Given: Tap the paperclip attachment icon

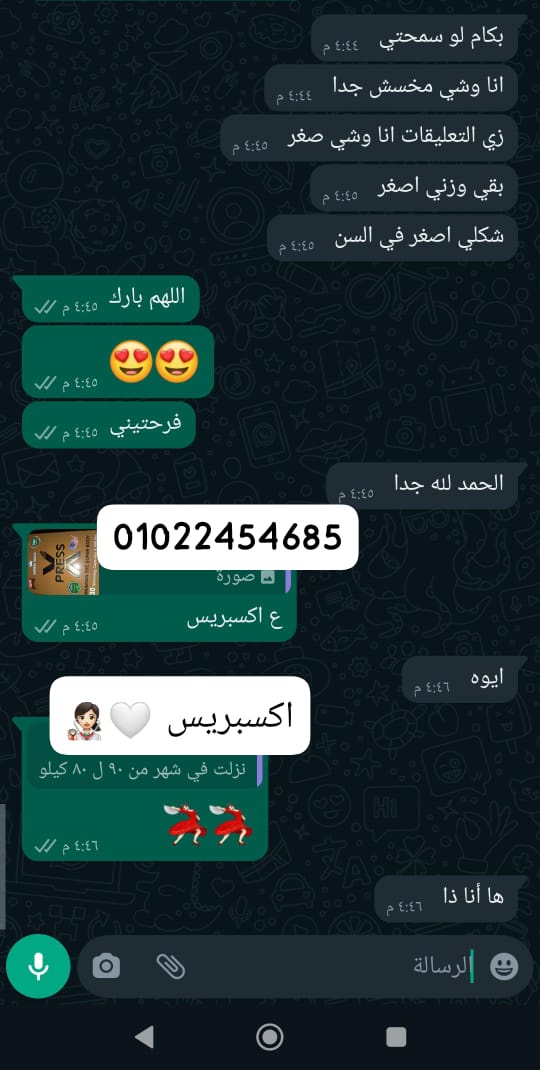Looking at the screenshot, I should [x=171, y=966].
